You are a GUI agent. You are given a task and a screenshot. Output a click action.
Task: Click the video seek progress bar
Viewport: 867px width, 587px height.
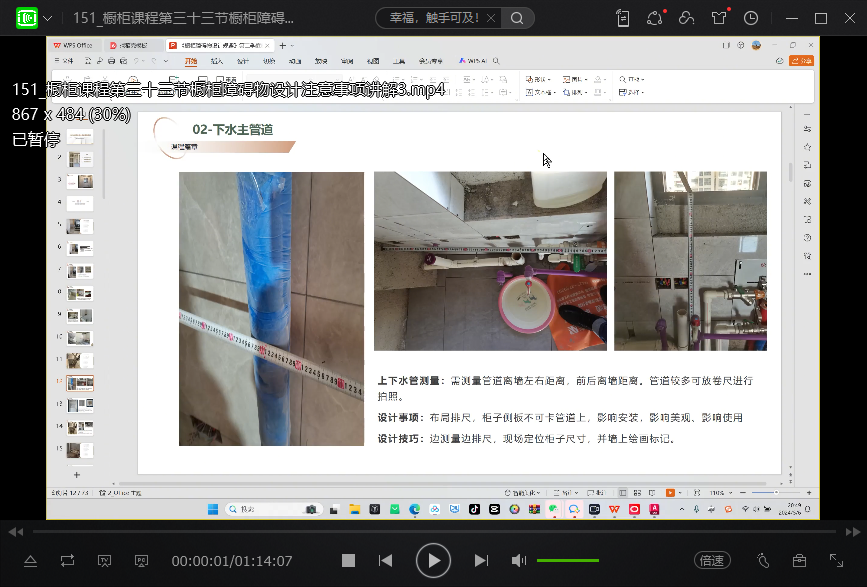[x=433, y=531]
